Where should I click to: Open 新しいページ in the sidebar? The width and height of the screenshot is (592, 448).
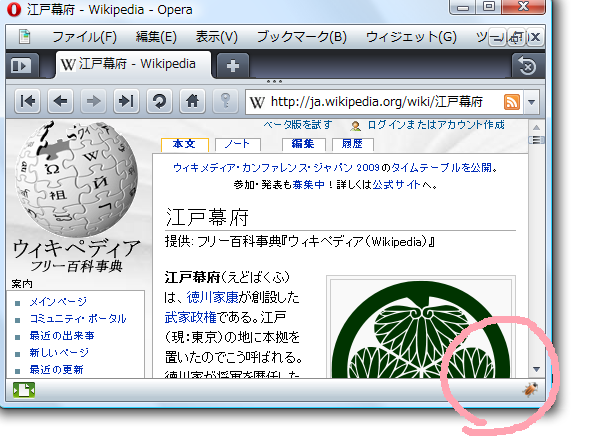[x=59, y=353]
